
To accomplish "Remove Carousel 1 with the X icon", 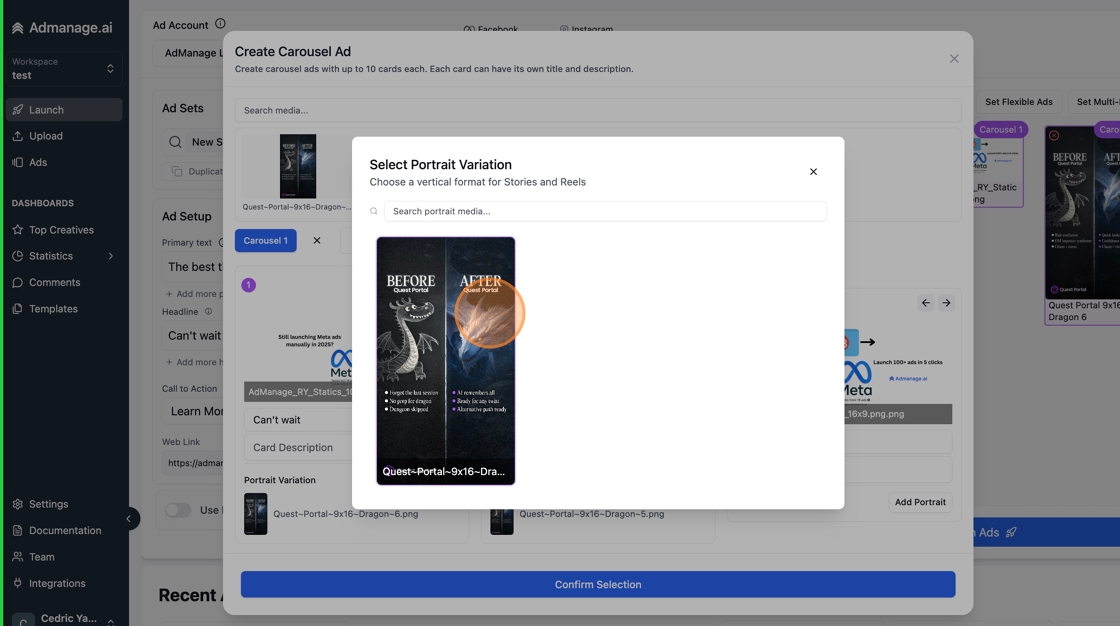I will click(x=316, y=241).
